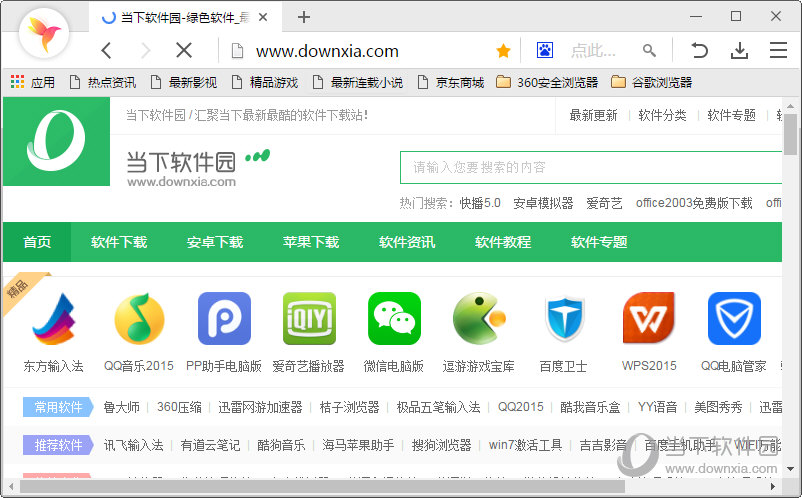Click office2003免费版下载 hot search link
Viewport: 802px width, 498px height.
(x=694, y=203)
